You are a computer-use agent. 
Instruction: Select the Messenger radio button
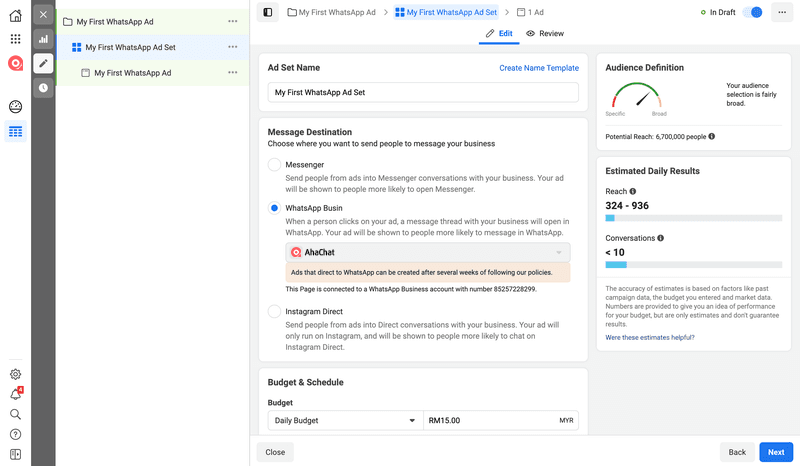[274, 164]
